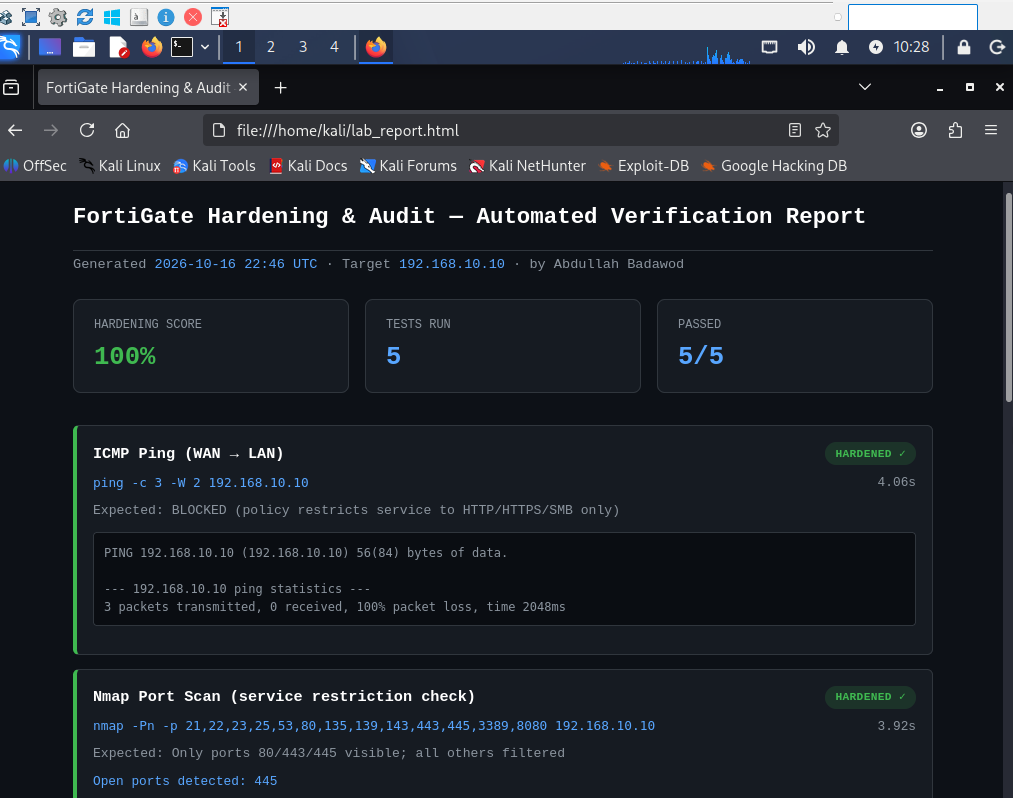
Task: Switch to workspace 3
Action: [x=302, y=47]
